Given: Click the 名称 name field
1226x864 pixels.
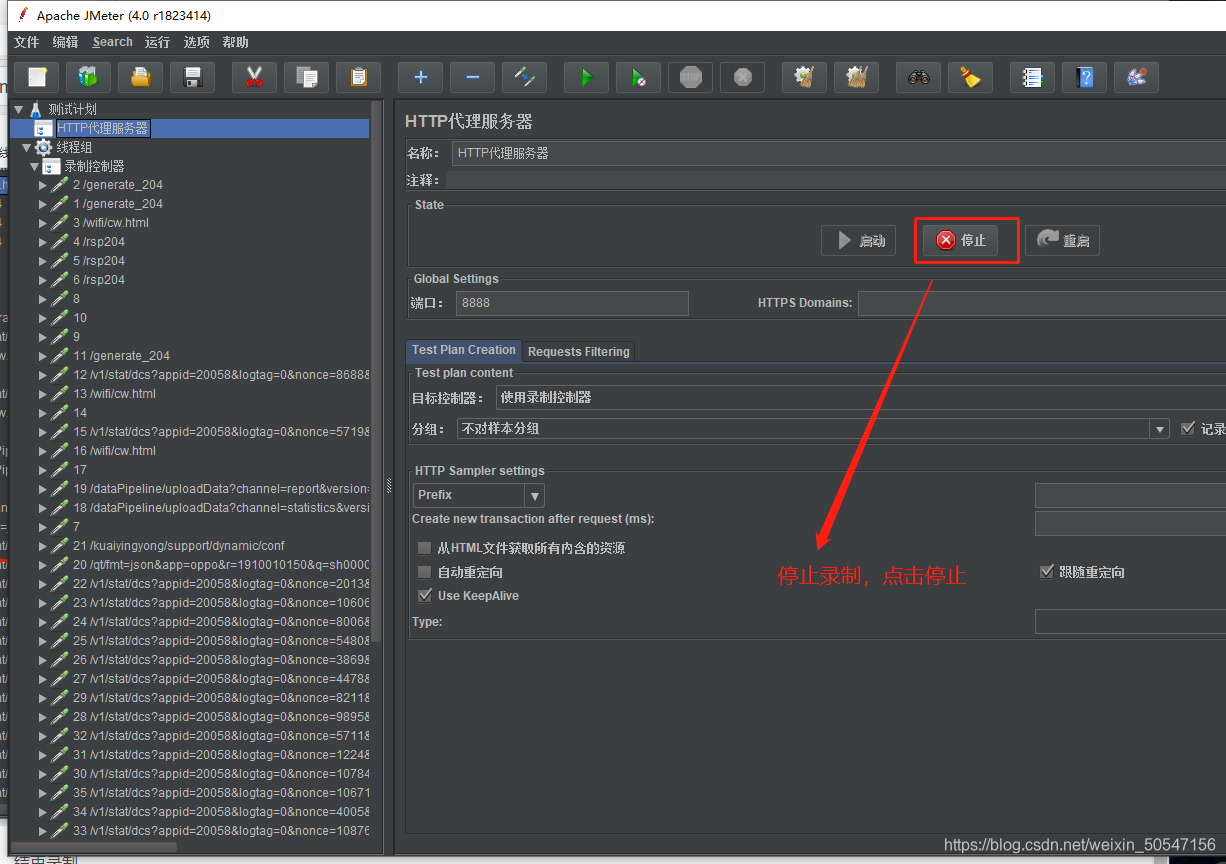Looking at the screenshot, I should 839,153.
